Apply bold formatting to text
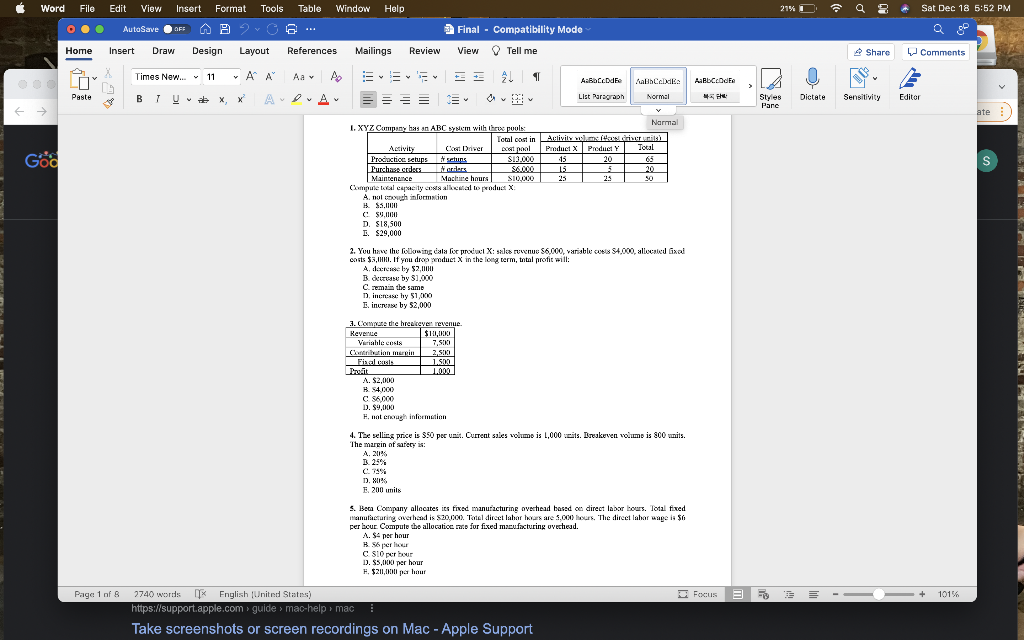 coord(139,98)
